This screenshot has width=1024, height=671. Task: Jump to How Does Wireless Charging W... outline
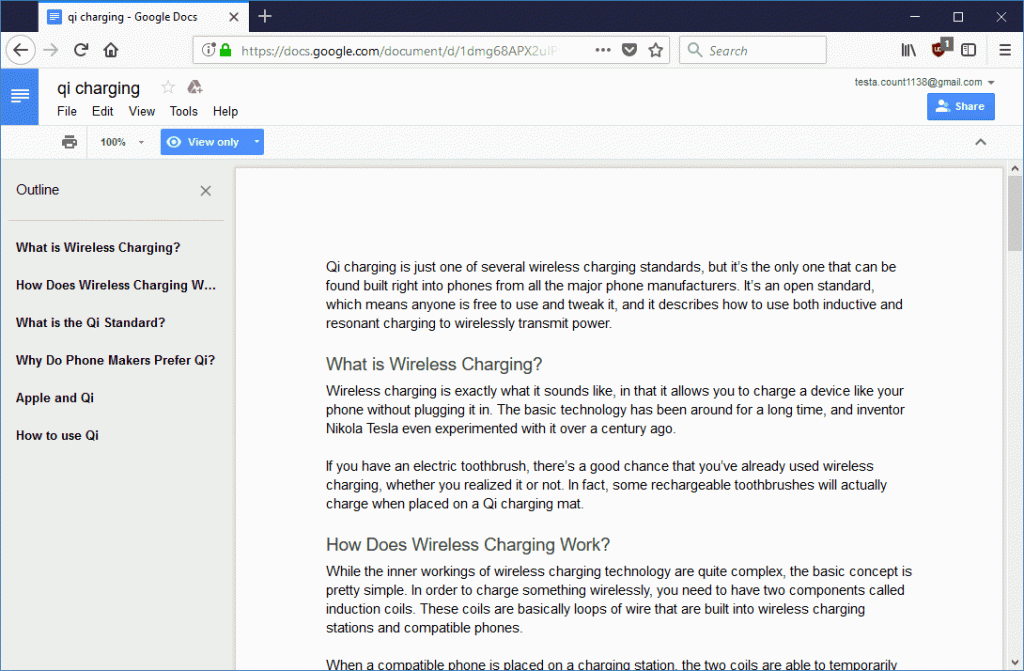point(116,285)
